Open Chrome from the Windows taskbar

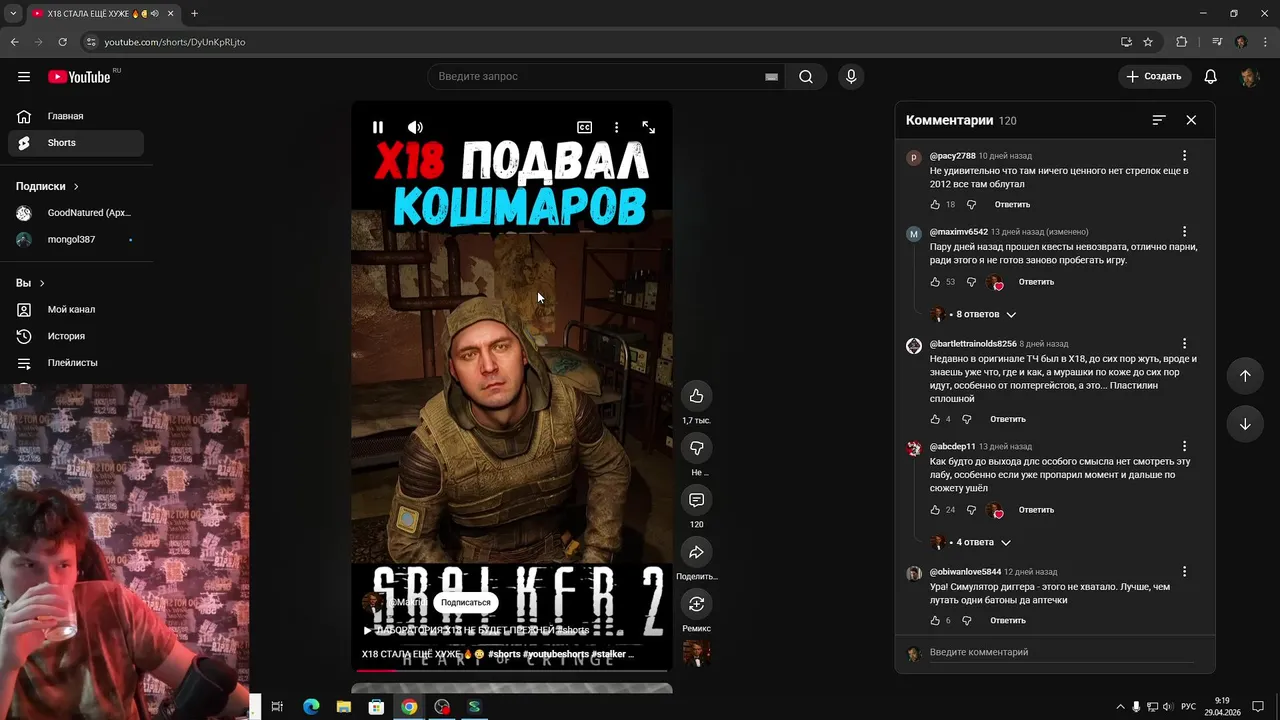tap(409, 707)
